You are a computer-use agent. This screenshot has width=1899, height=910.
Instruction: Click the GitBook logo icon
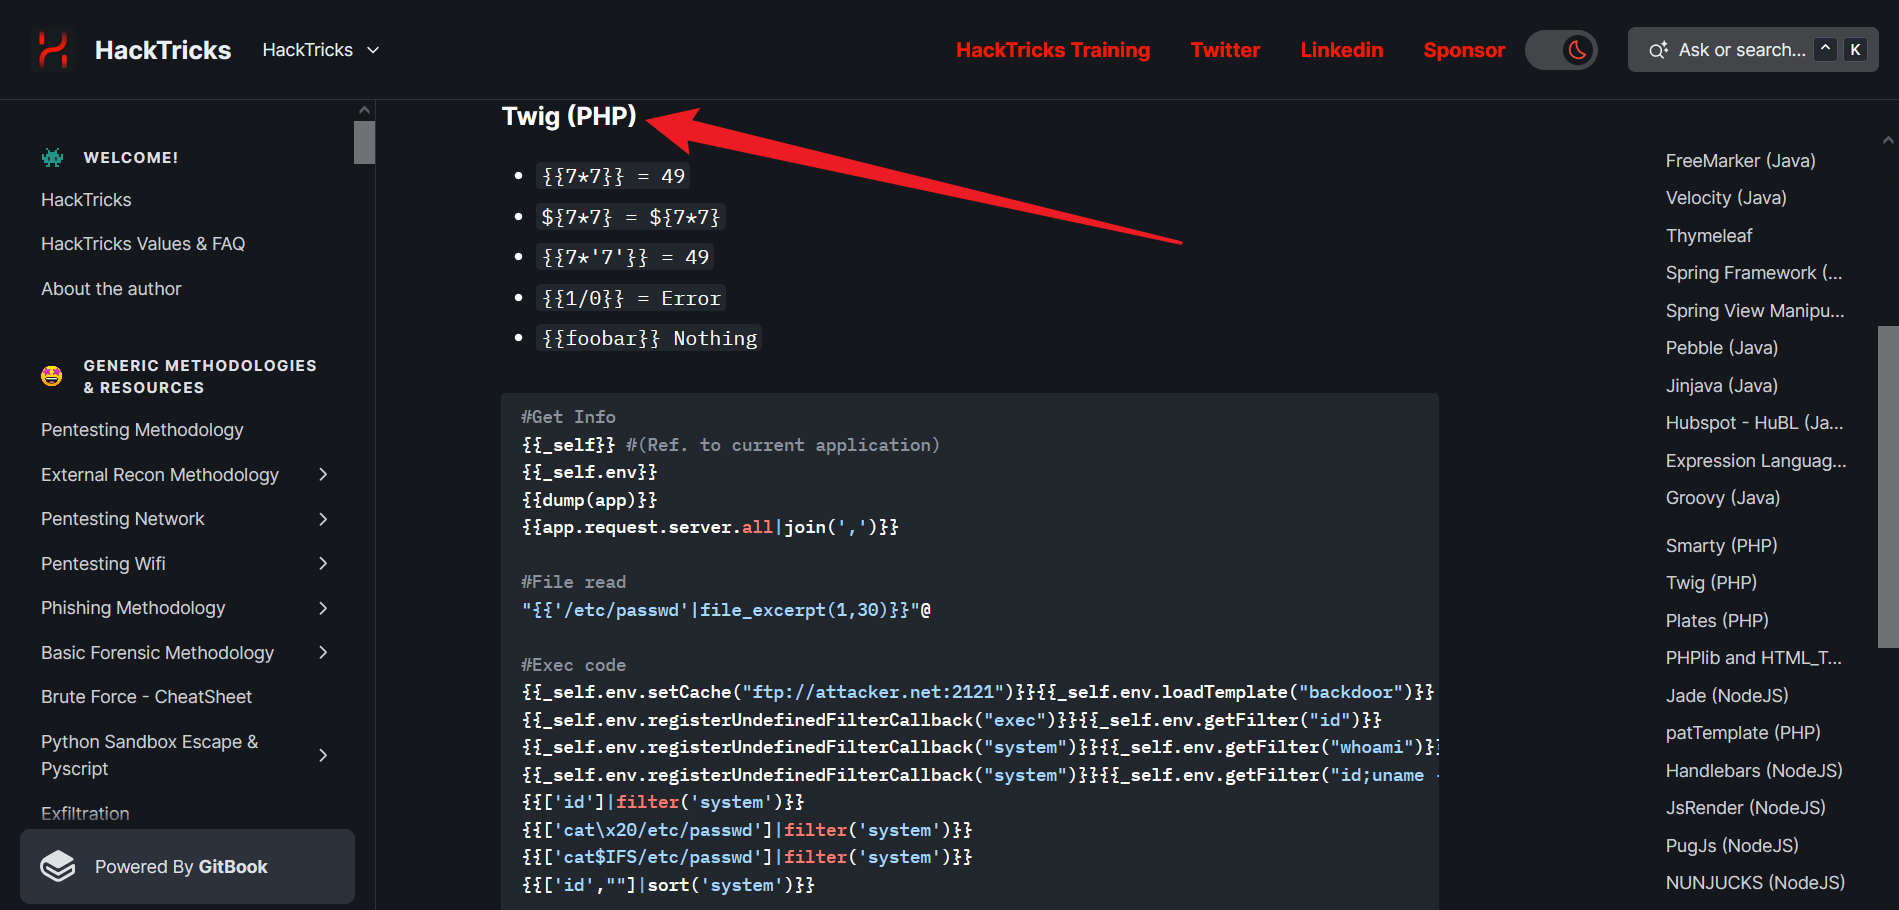tap(58, 866)
